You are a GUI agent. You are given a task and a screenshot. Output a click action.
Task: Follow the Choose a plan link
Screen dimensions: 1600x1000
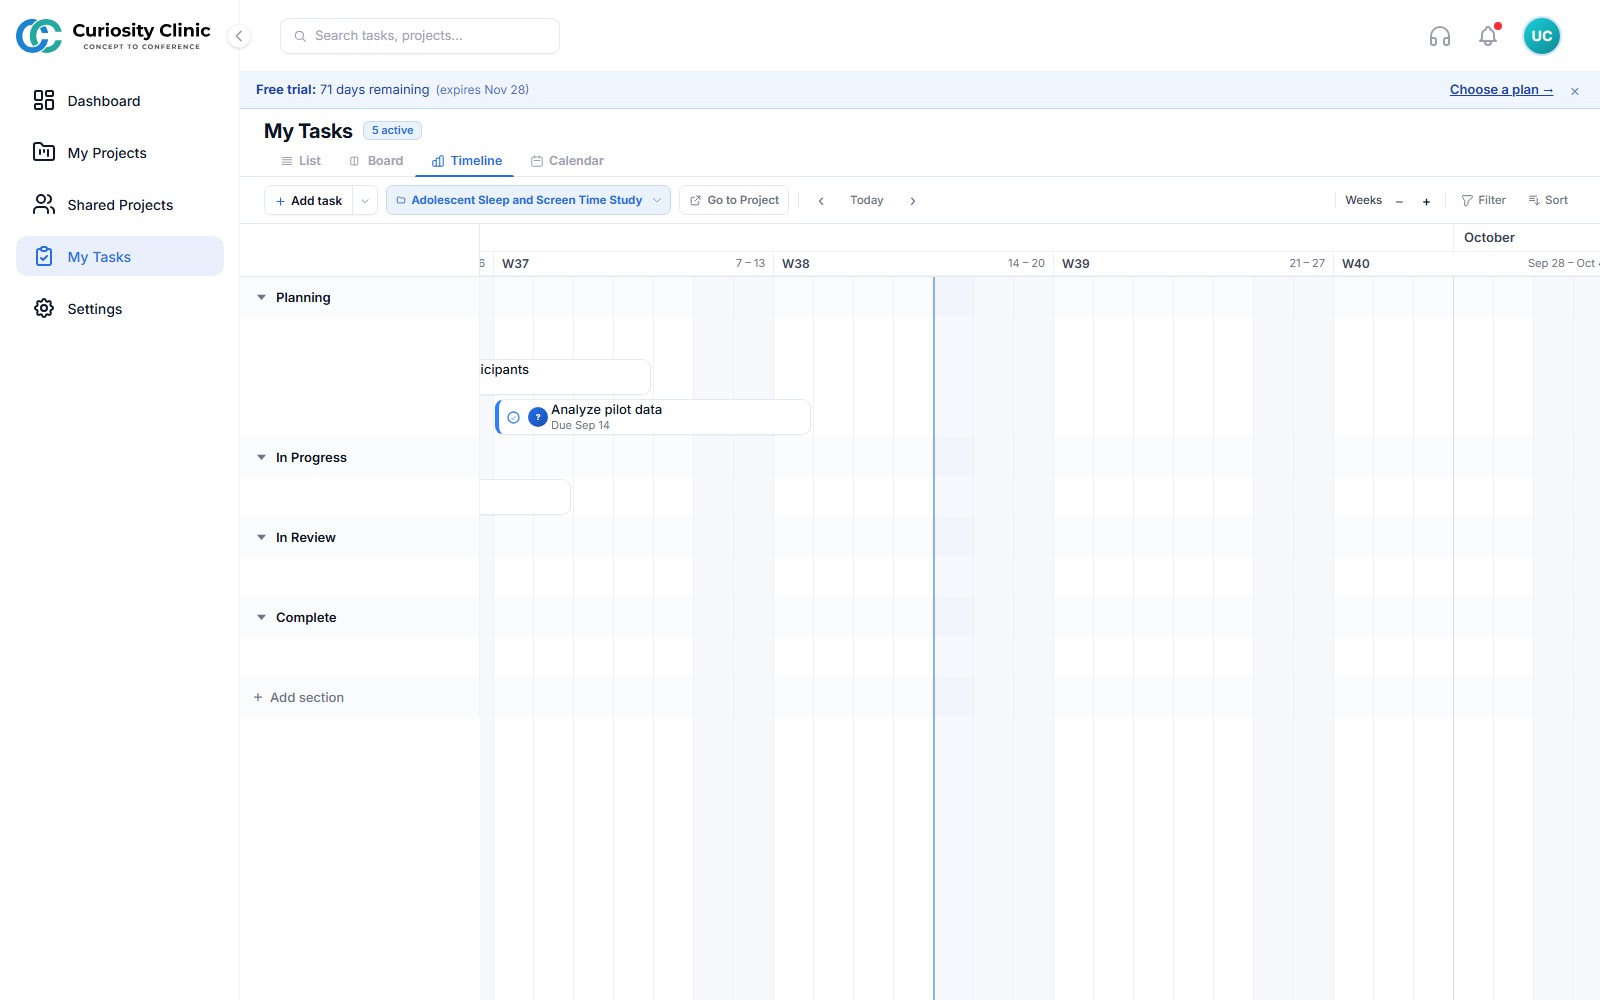pyautogui.click(x=1501, y=90)
